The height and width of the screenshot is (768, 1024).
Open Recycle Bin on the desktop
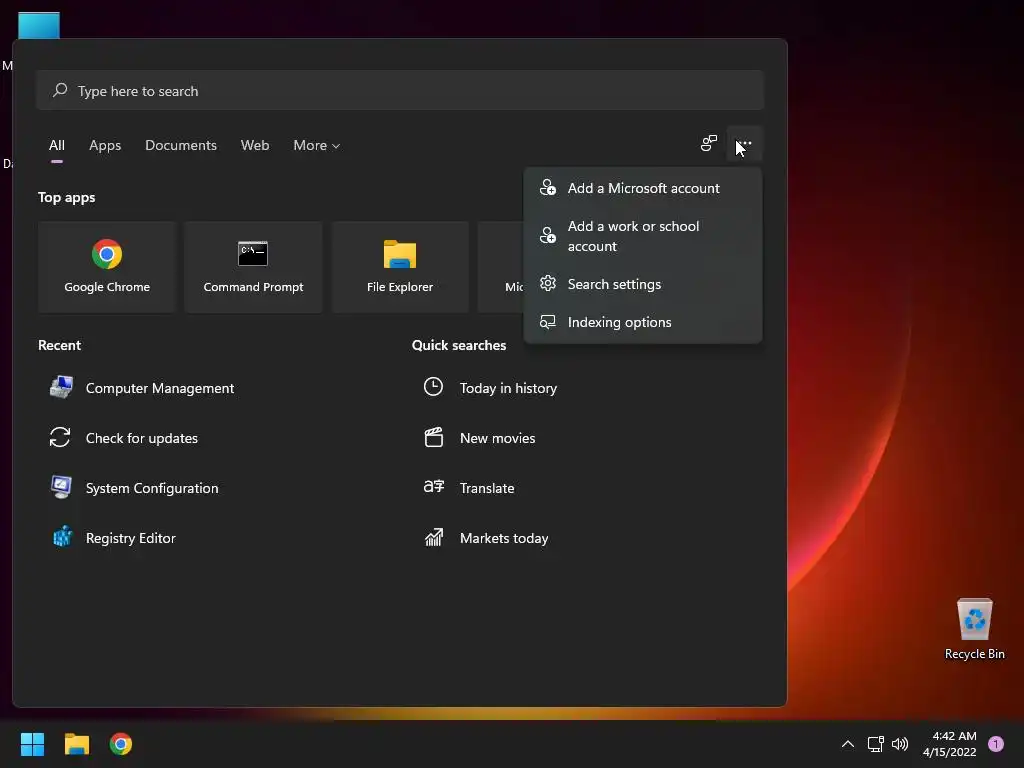point(974,630)
